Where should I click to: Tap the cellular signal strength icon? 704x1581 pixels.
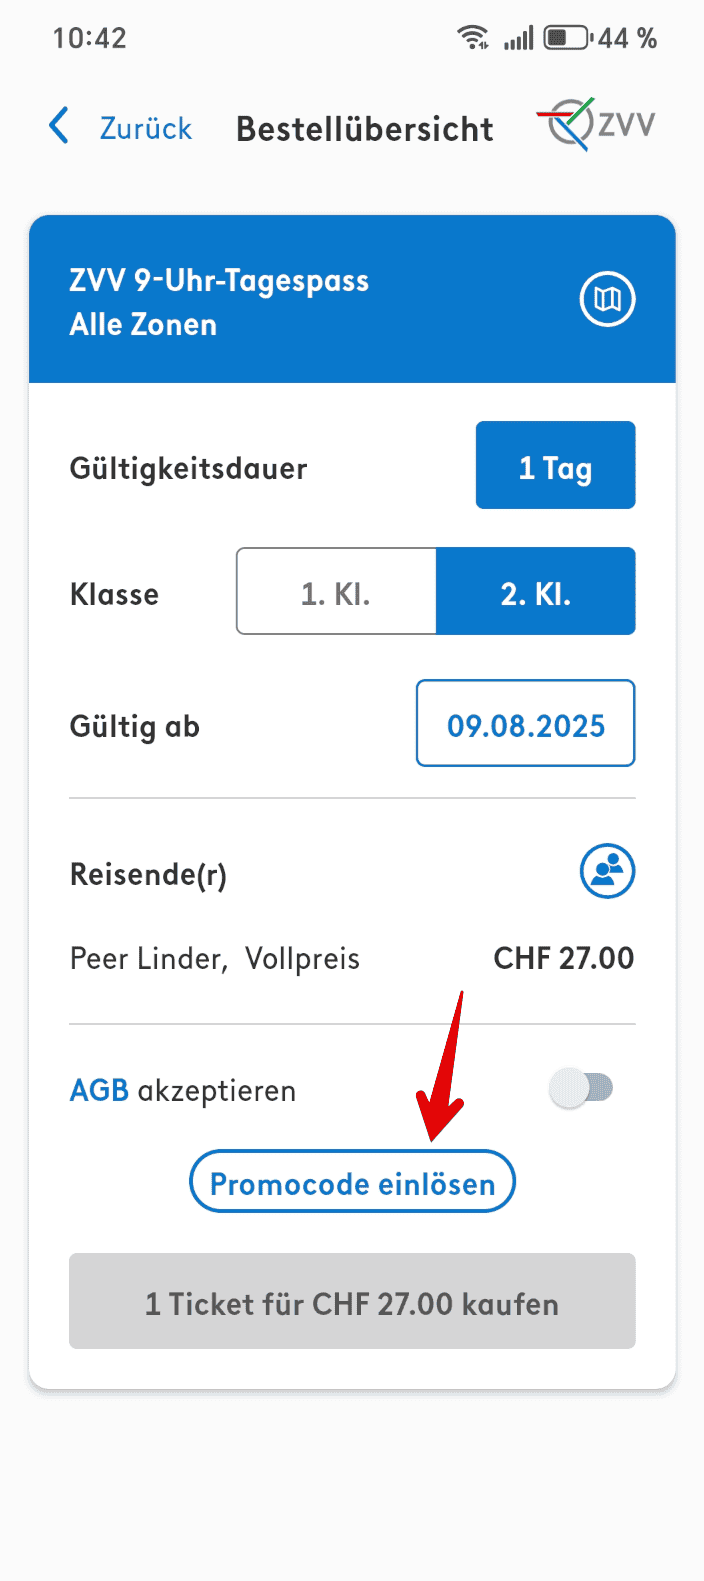[x=518, y=38]
